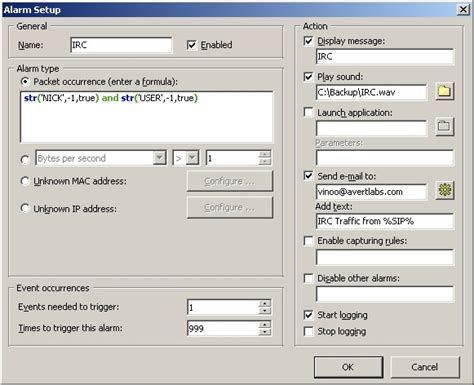Close the Alarm Setup dialog
Viewport: 474px width, 385px height.
463,9
